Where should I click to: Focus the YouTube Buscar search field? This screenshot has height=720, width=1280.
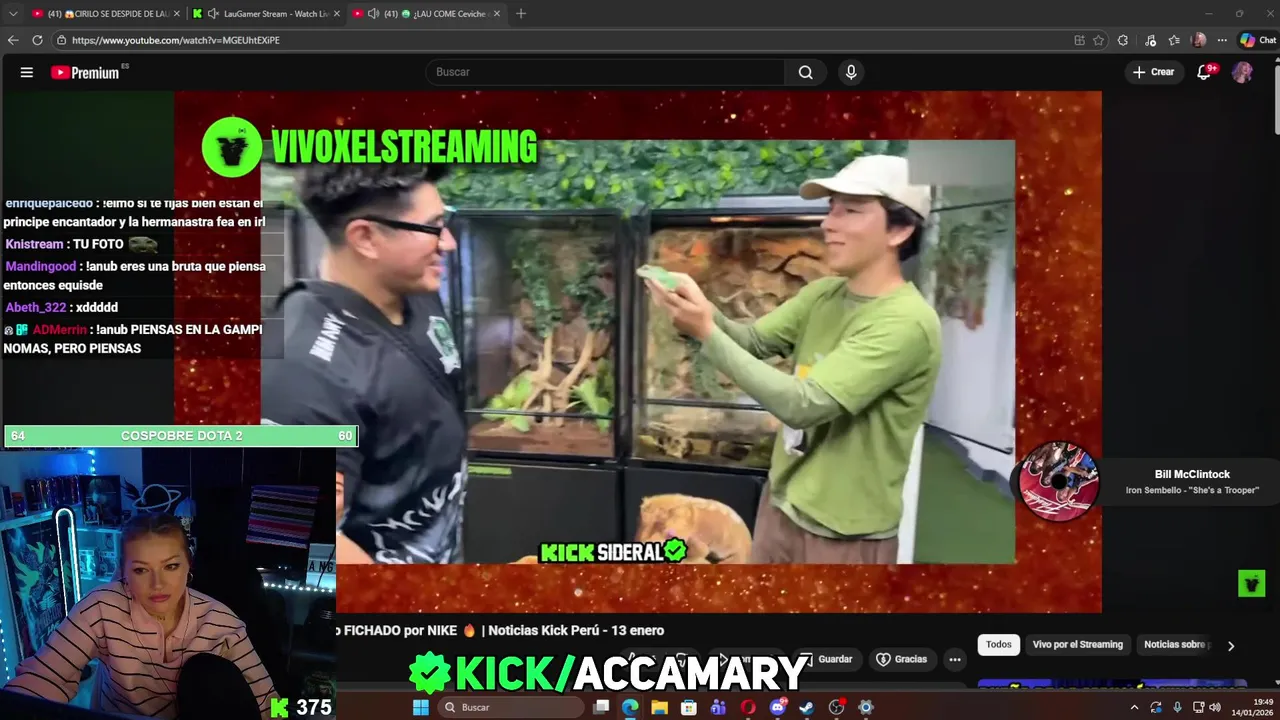[605, 72]
